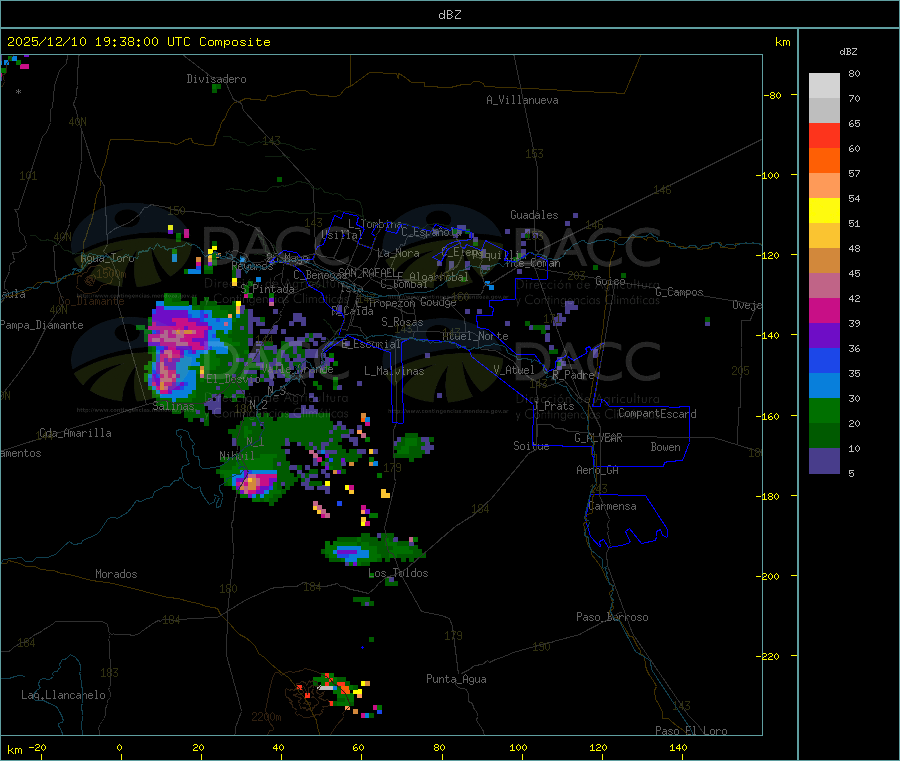
Task: Click the Morados label
Action: point(116,574)
